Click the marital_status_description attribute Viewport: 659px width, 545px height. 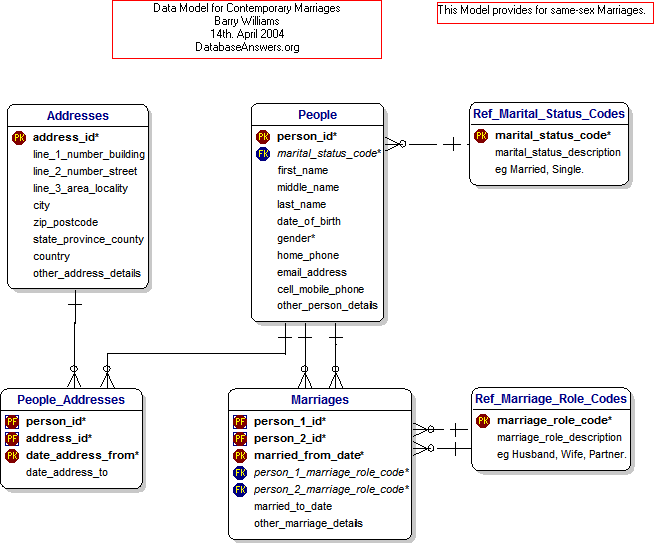(558, 153)
